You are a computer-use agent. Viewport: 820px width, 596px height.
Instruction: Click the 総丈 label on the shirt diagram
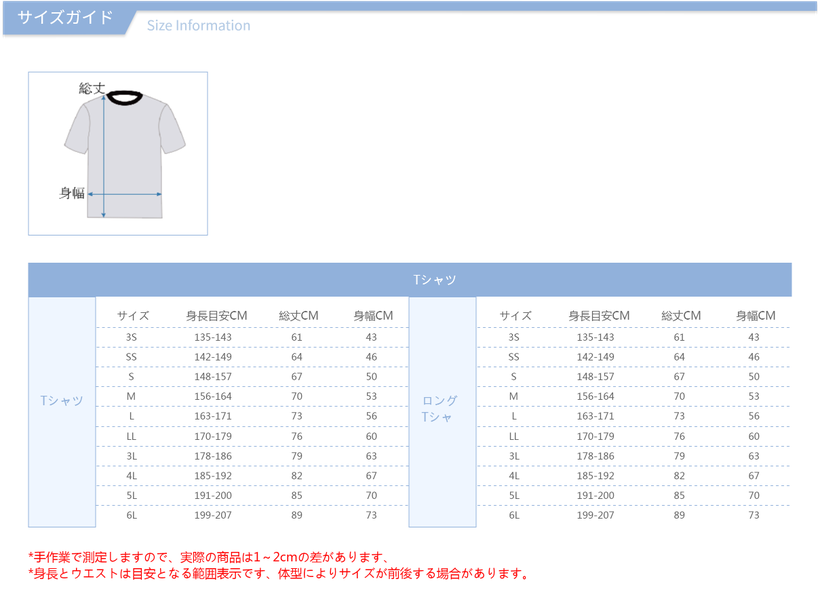tap(92, 88)
